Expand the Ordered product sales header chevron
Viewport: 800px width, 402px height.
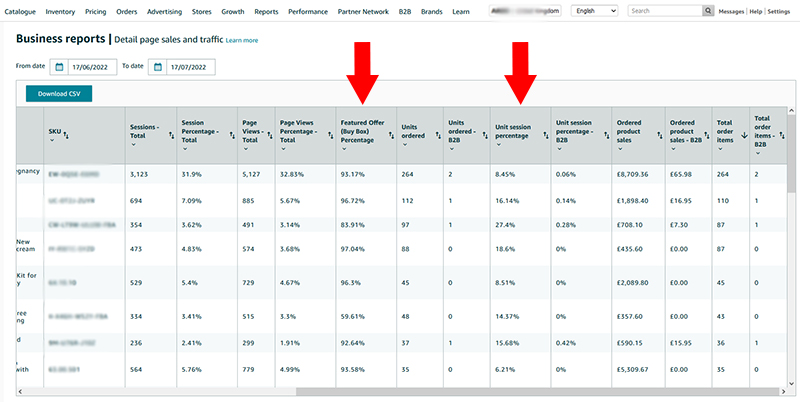(x=620, y=149)
